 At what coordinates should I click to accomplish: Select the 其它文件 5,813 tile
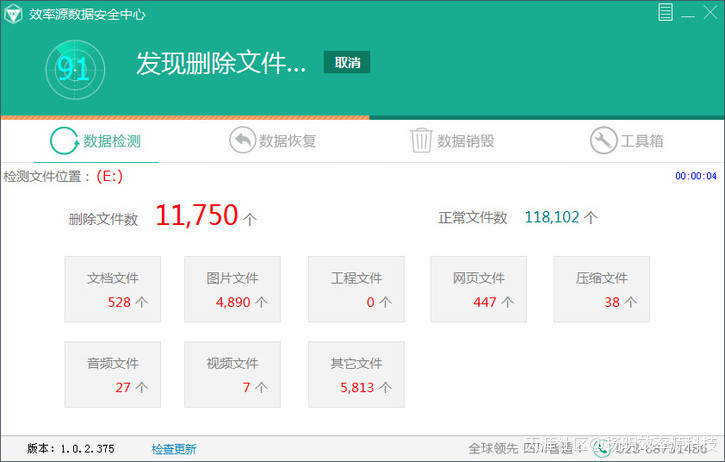(x=356, y=375)
